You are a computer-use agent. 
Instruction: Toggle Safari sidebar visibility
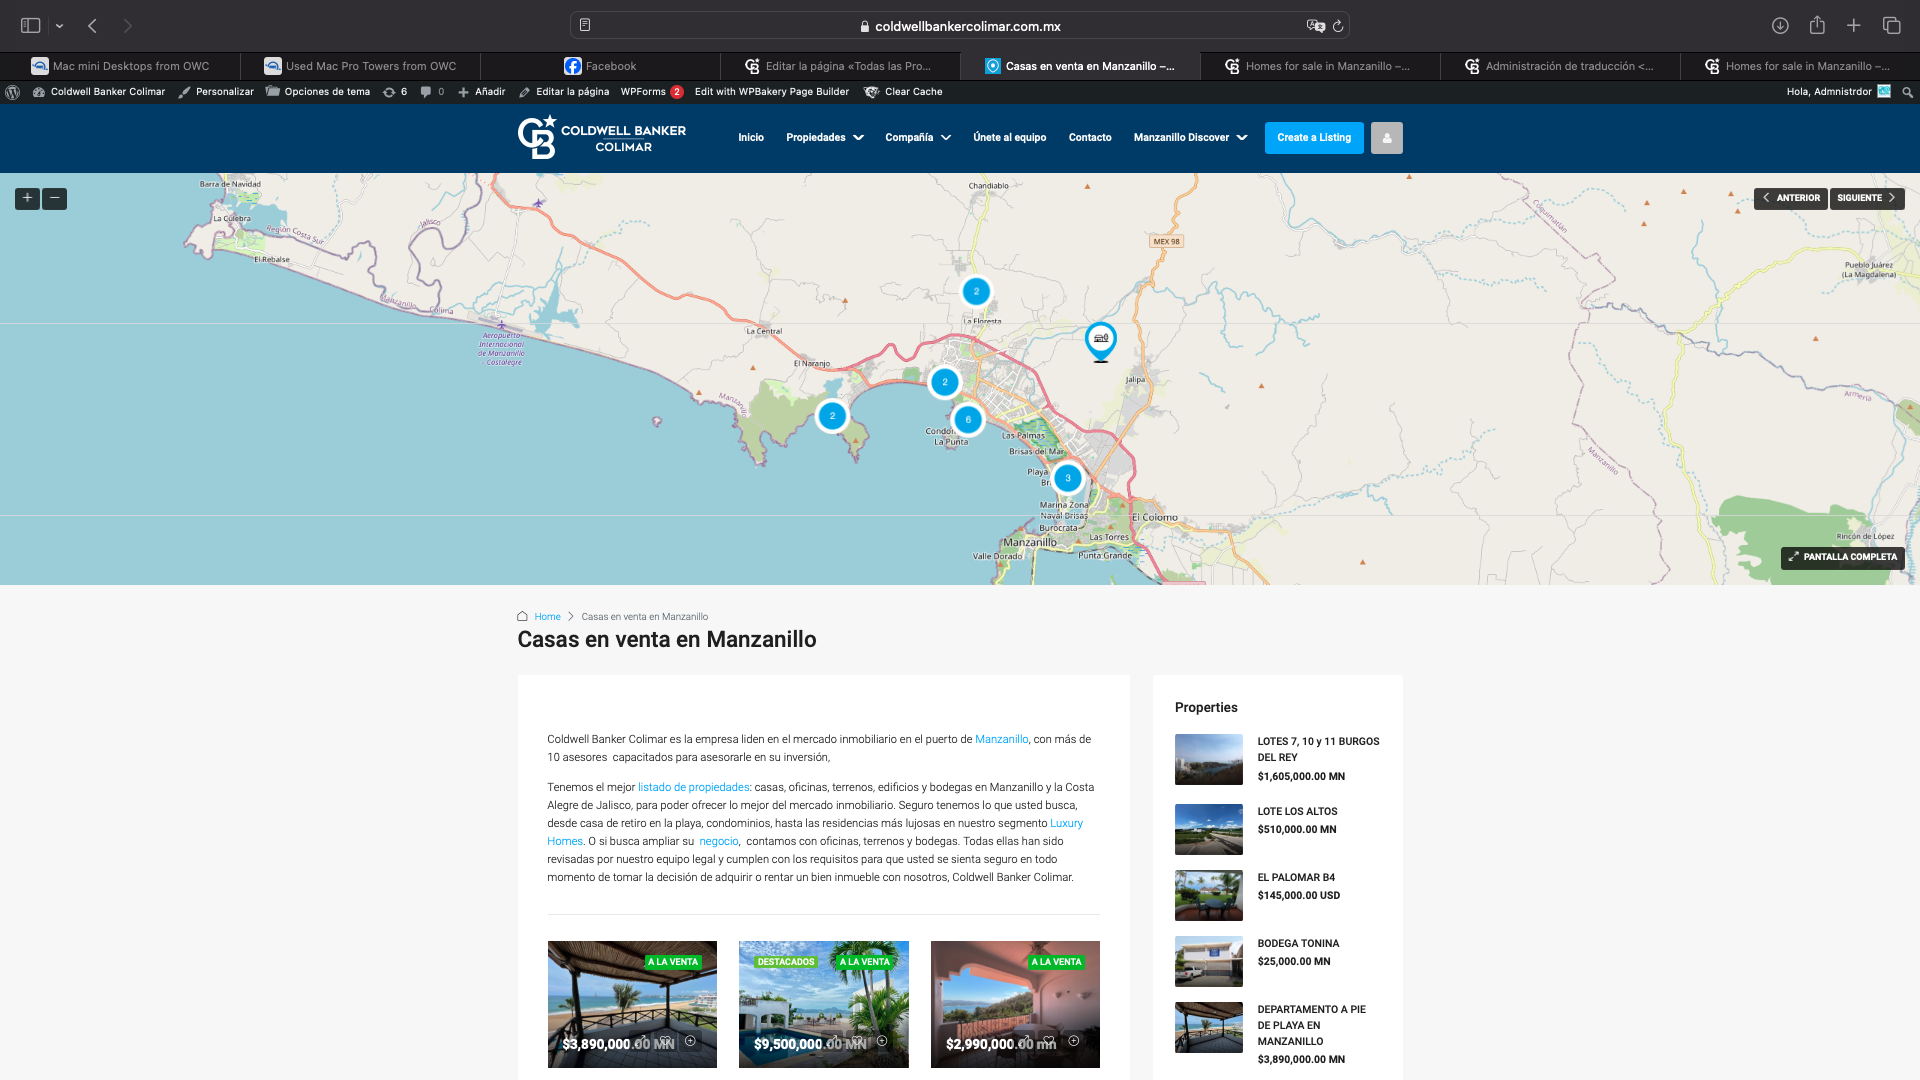pyautogui.click(x=31, y=26)
